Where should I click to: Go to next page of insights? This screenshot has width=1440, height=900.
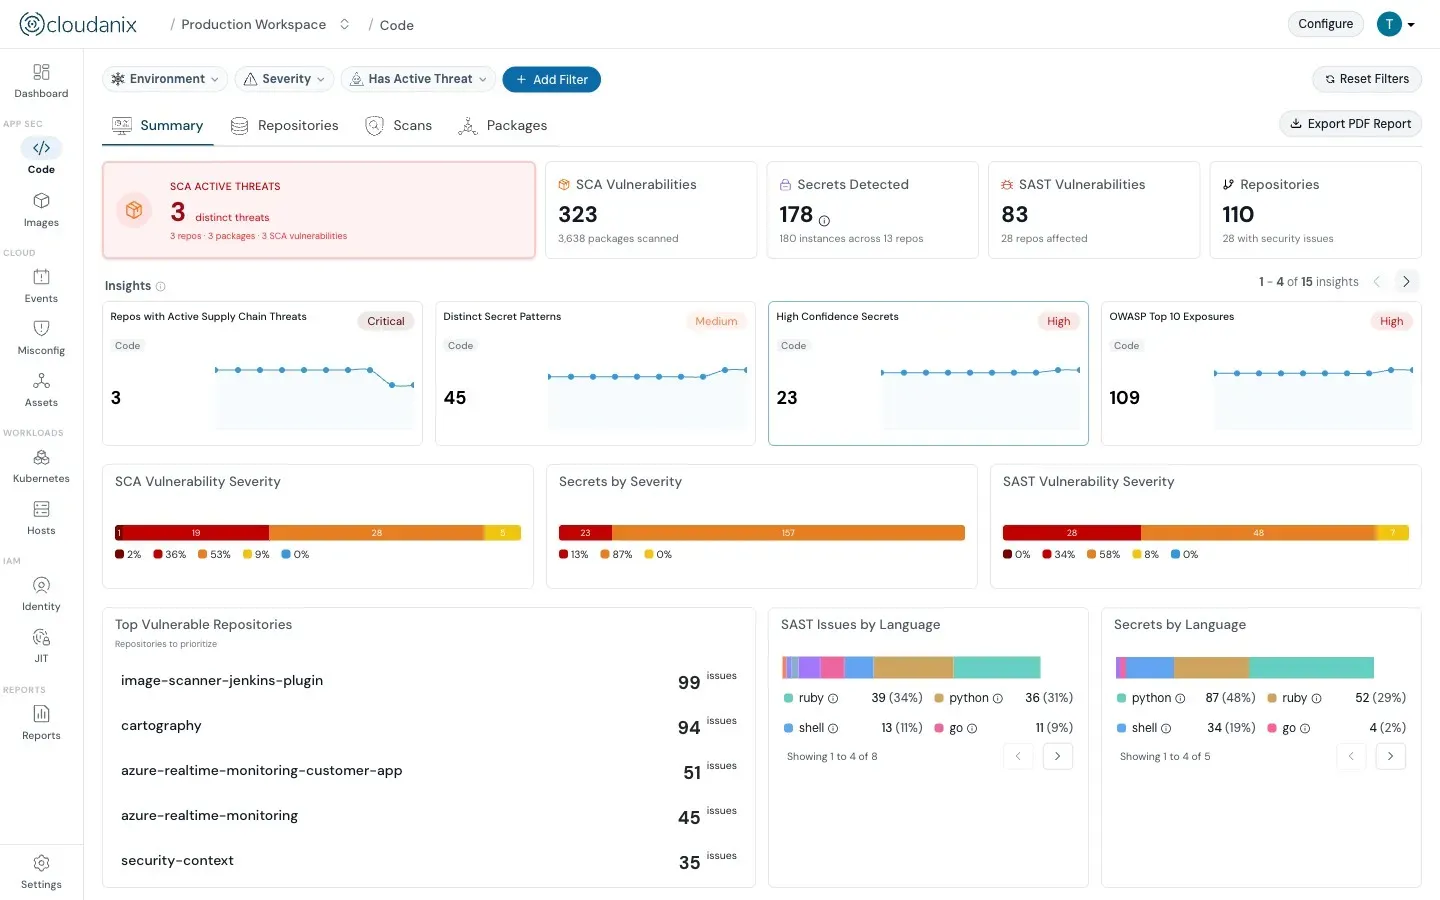click(1406, 282)
